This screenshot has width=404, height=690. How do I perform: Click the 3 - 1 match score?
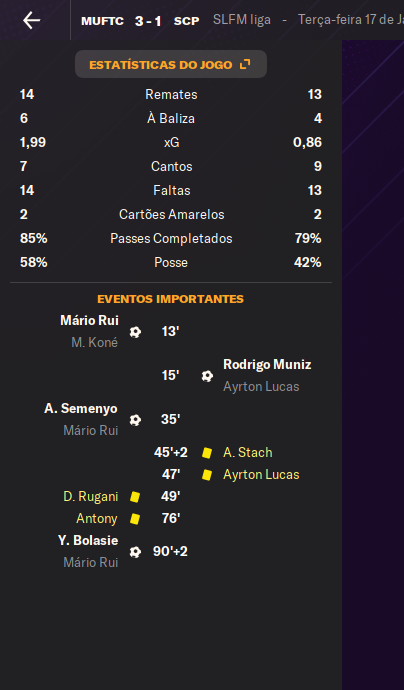pyautogui.click(x=148, y=21)
